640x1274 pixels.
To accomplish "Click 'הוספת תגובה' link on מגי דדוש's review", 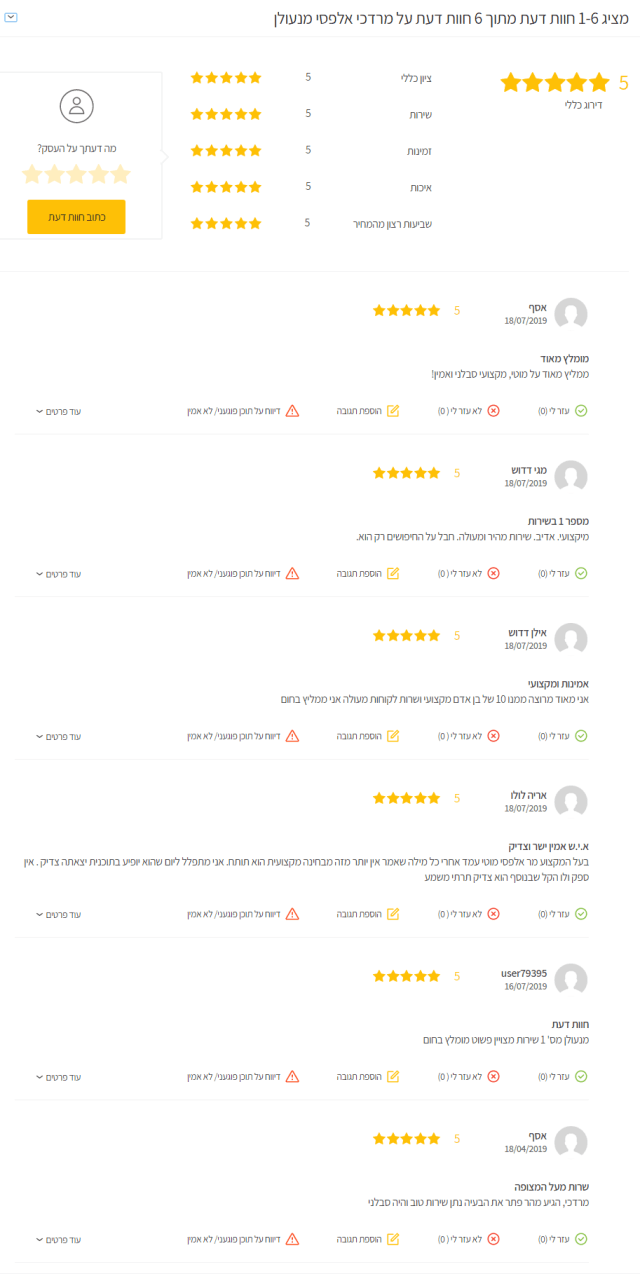I will click(360, 574).
